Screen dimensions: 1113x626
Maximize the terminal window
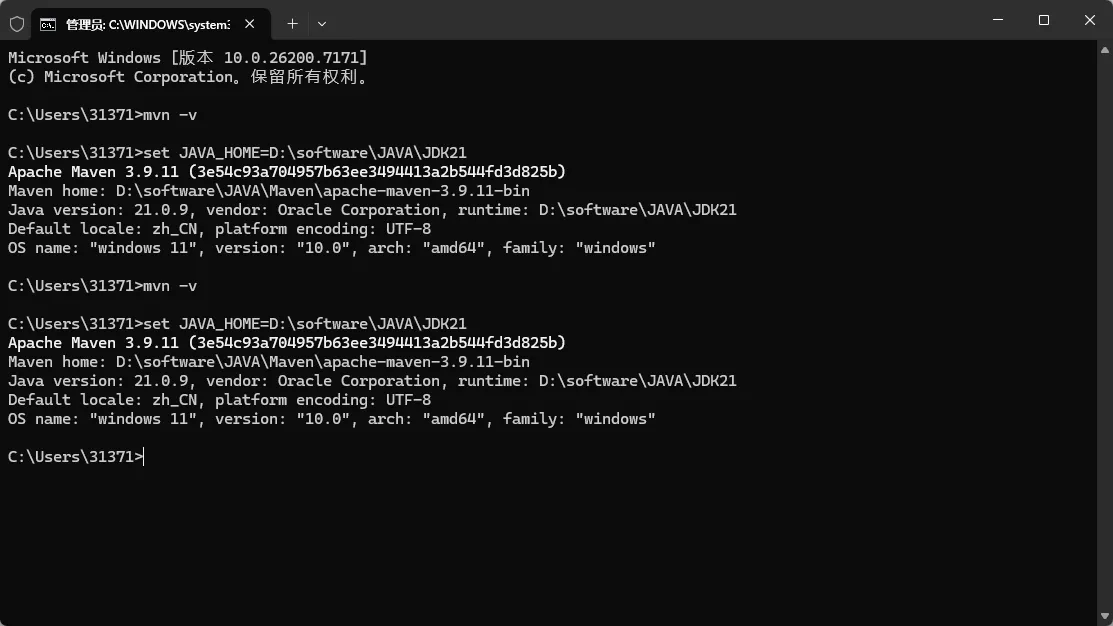pyautogui.click(x=1044, y=20)
